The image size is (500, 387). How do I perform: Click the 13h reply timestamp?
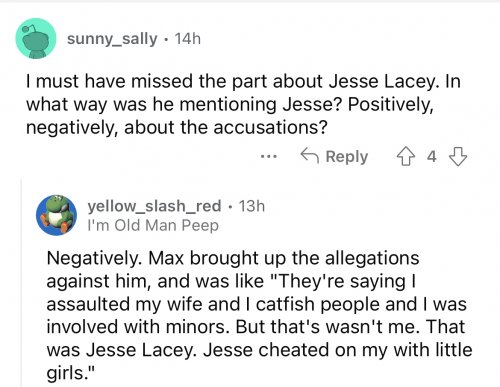tap(252, 206)
